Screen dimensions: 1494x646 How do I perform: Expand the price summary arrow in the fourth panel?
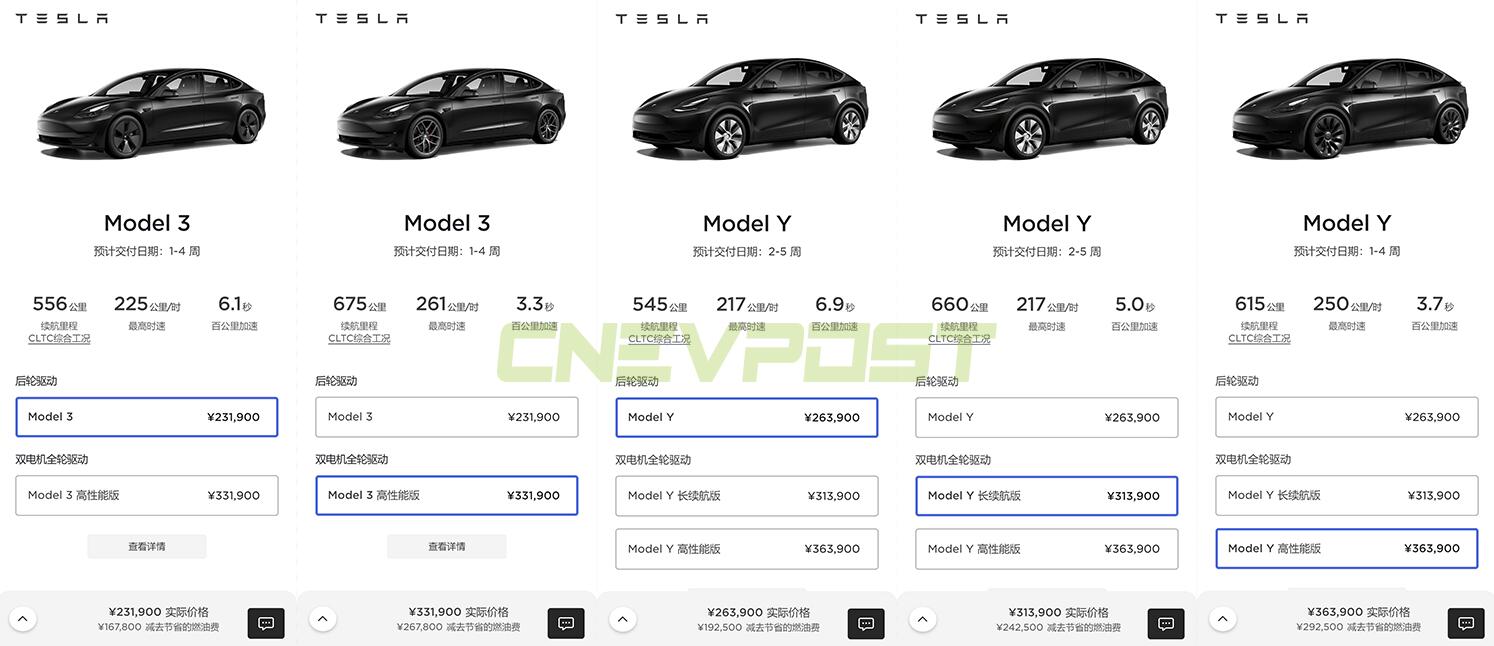922,618
